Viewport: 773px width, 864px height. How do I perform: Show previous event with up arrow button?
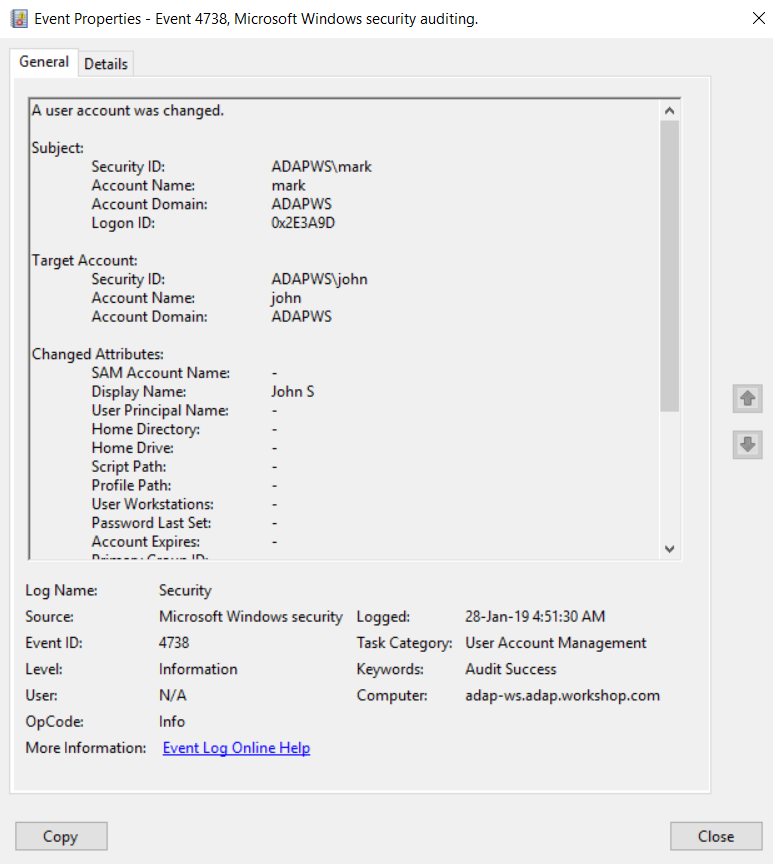[x=747, y=398]
